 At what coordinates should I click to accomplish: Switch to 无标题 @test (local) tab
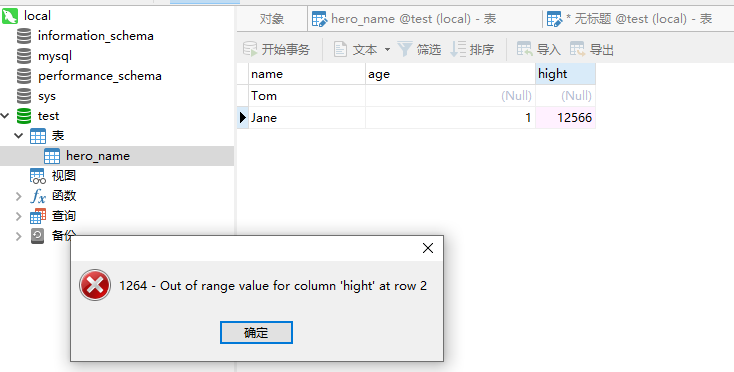click(x=639, y=19)
